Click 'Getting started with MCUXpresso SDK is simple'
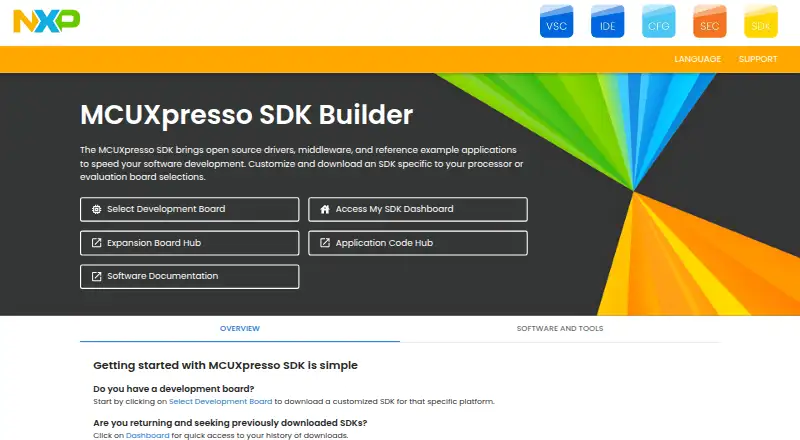Image resolution: width=800 pixels, height=440 pixels. pos(226,365)
